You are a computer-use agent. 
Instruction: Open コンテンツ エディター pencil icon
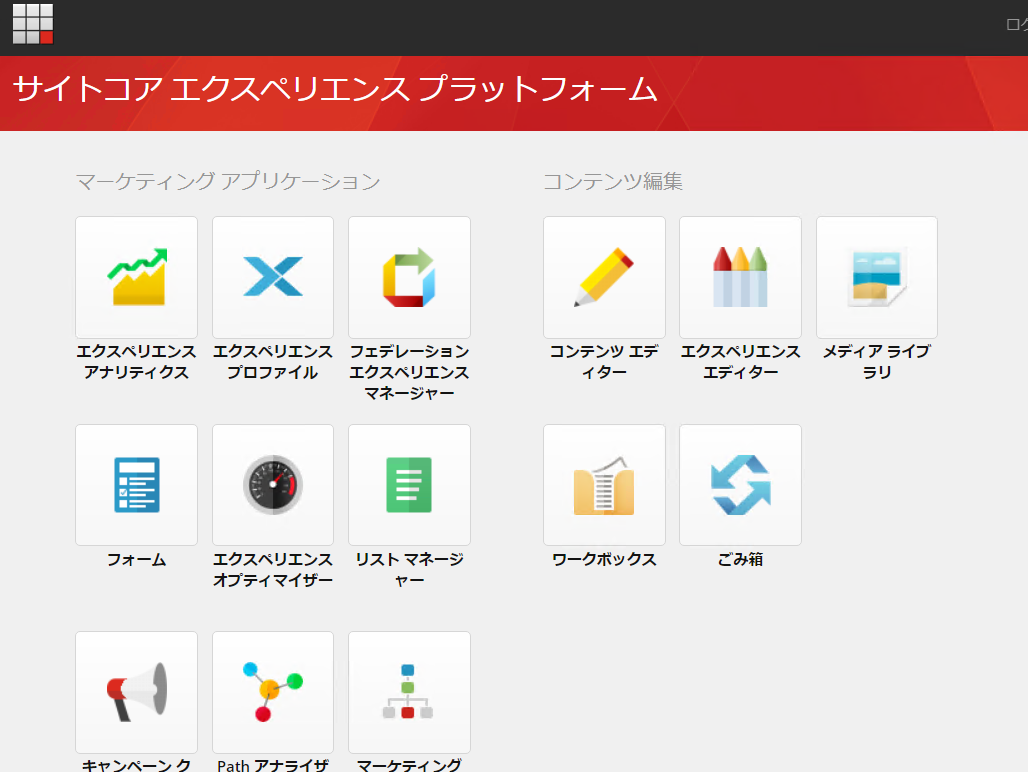point(604,277)
